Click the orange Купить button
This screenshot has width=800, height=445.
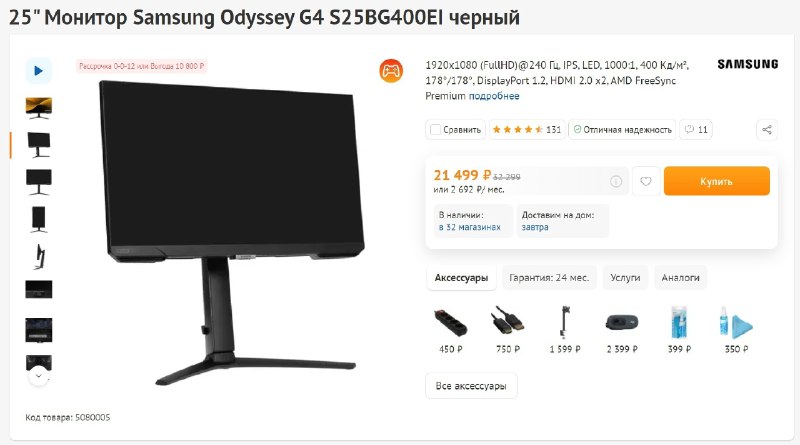(x=716, y=181)
